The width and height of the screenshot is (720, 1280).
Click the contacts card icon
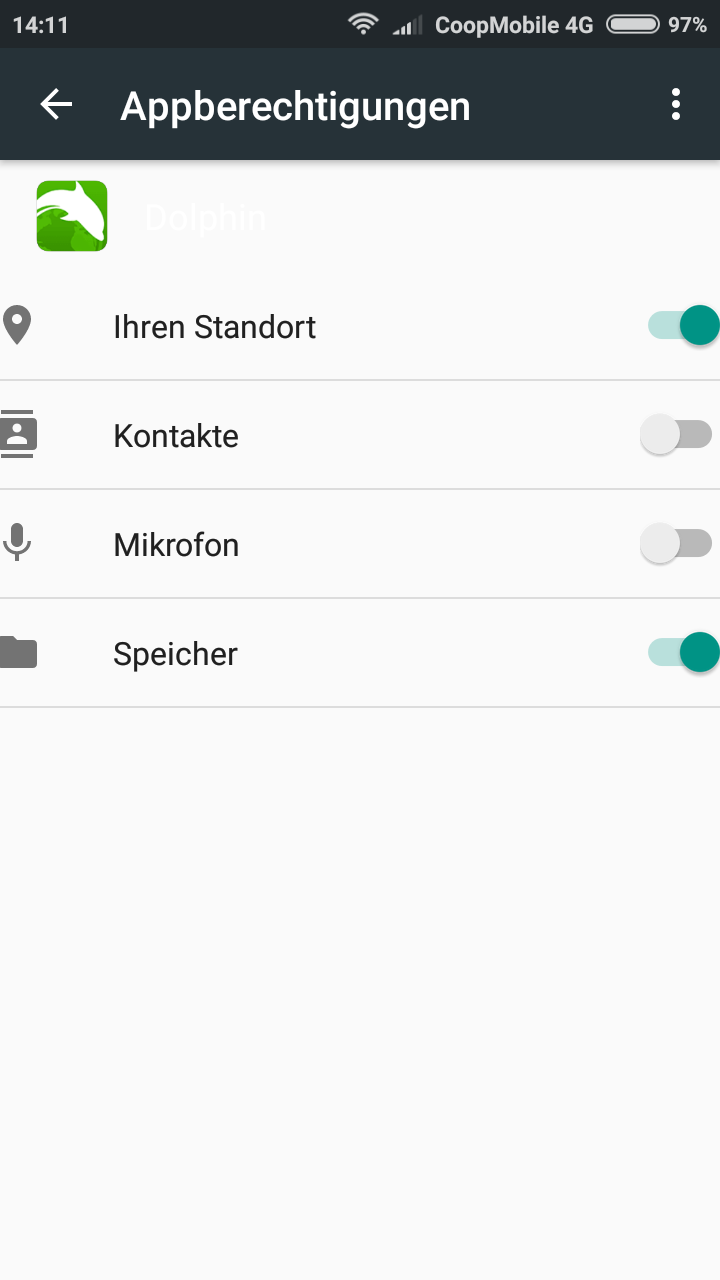click(x=18, y=434)
